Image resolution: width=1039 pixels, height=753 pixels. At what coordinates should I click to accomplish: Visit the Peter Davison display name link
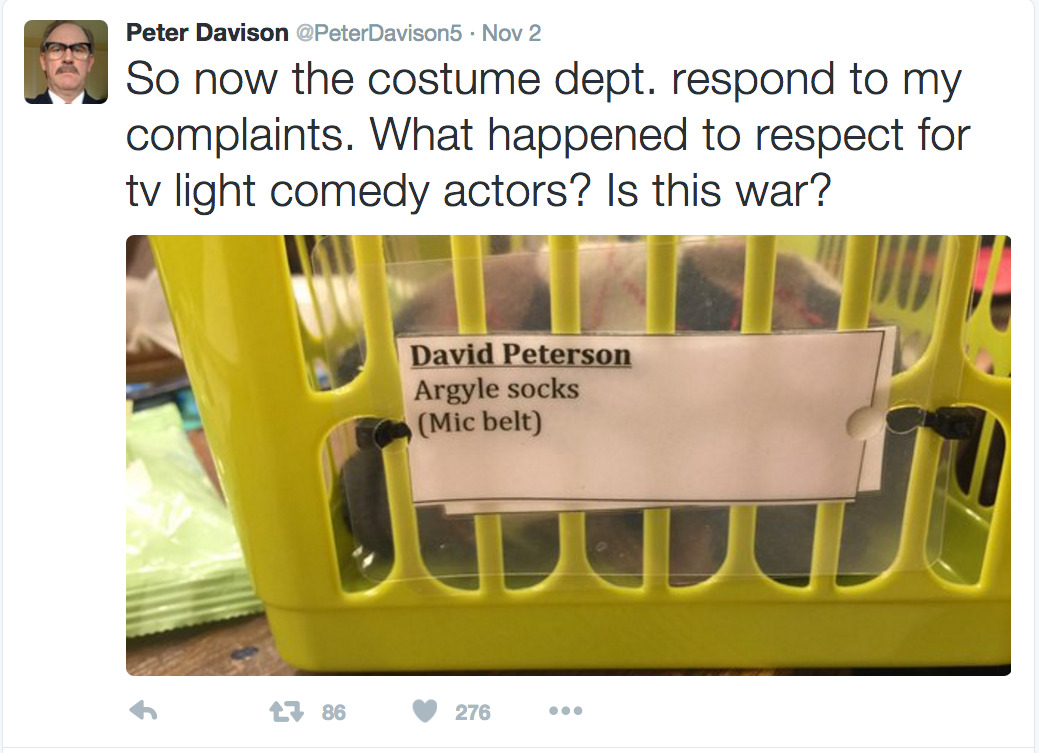207,32
